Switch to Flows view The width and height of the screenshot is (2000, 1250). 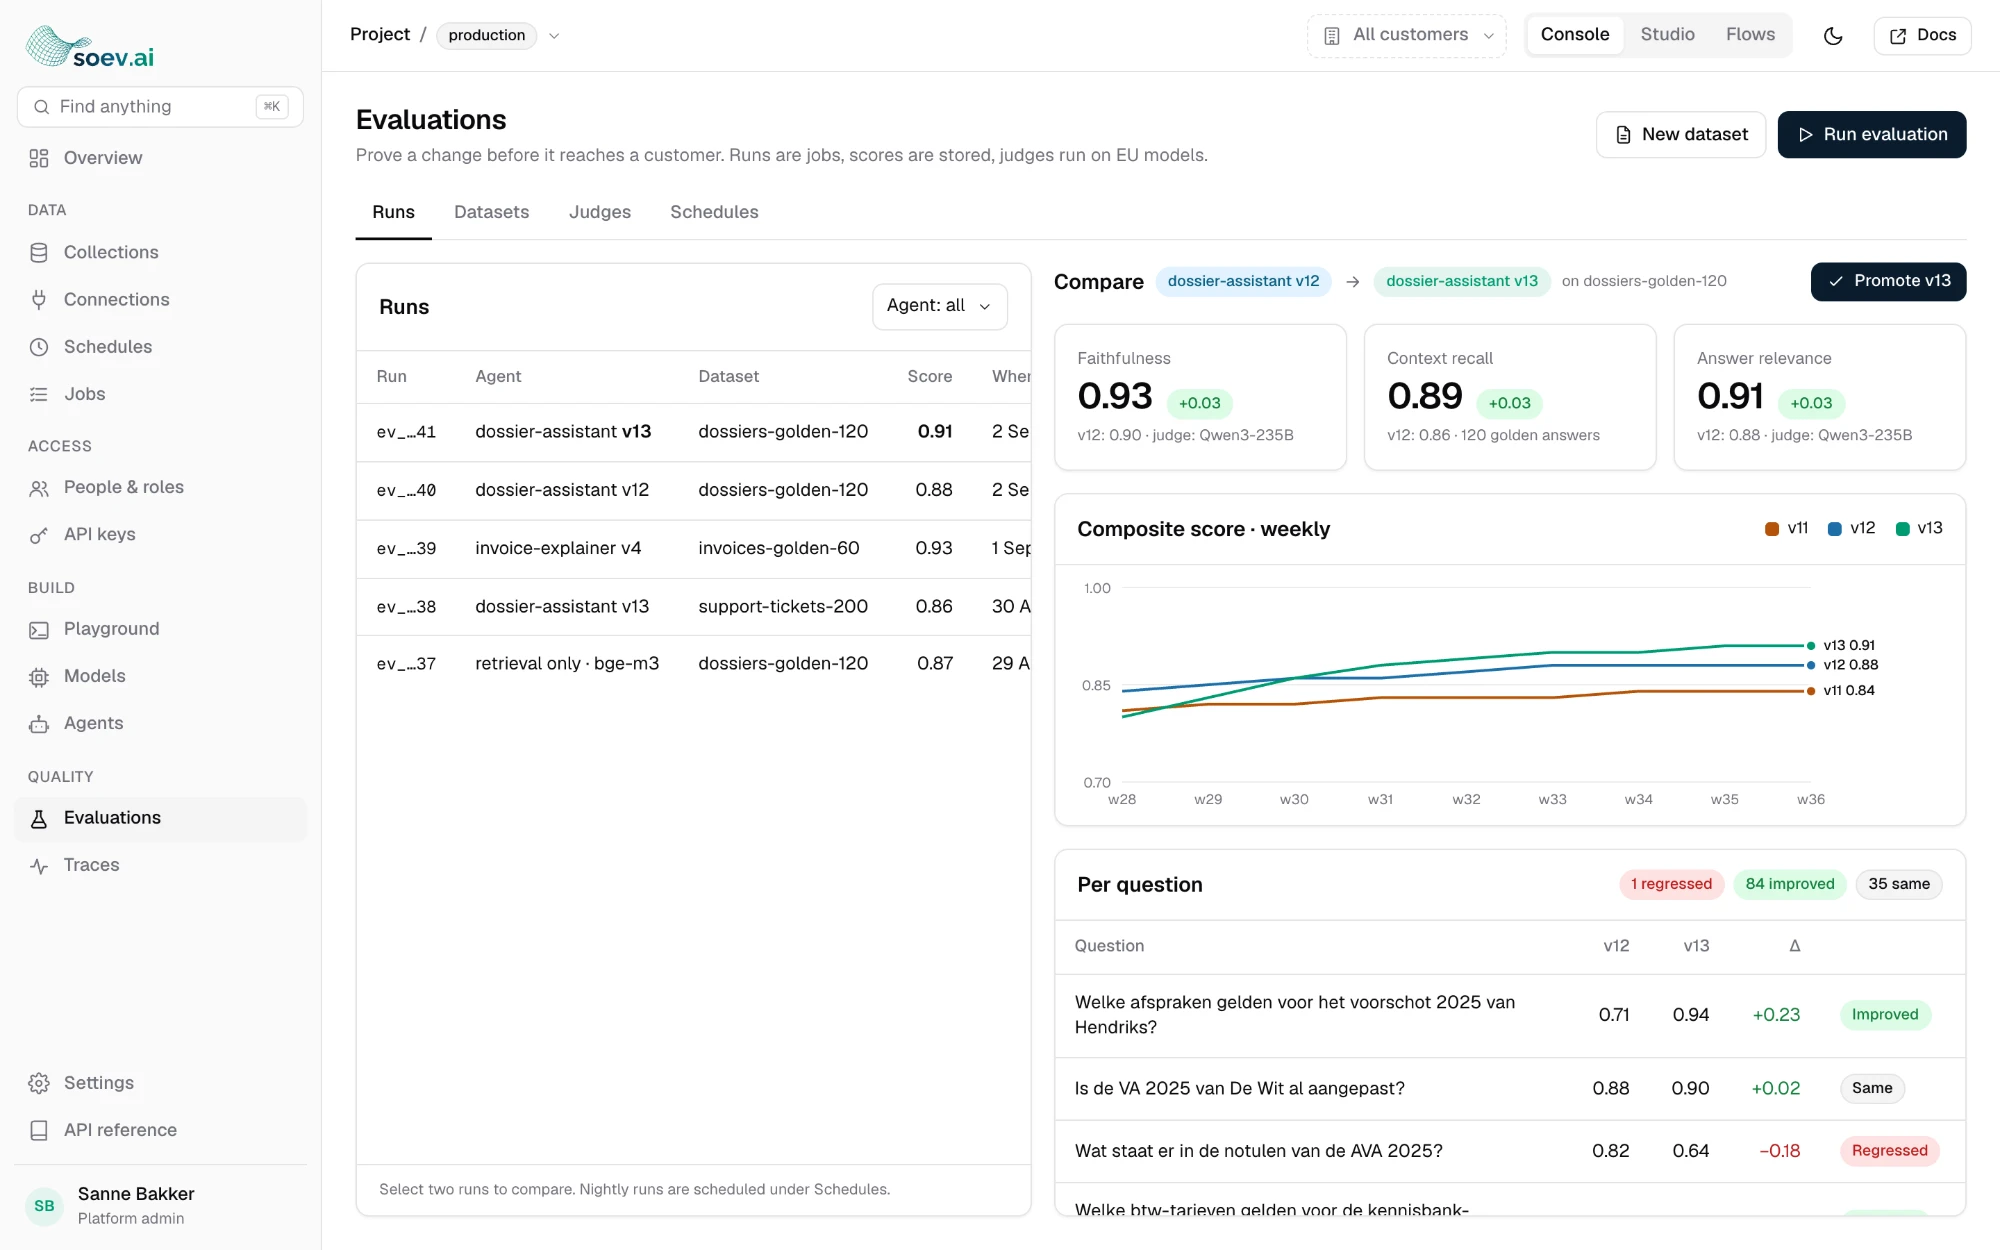(1750, 35)
